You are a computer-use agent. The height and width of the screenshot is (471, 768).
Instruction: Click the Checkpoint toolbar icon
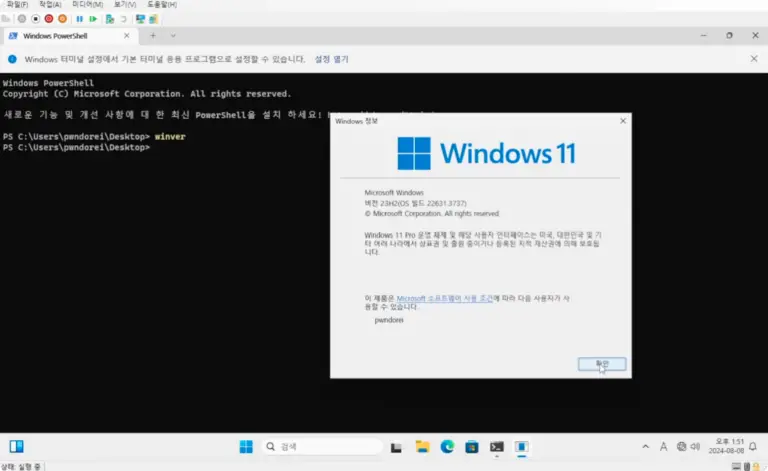pyautogui.click(x=110, y=19)
